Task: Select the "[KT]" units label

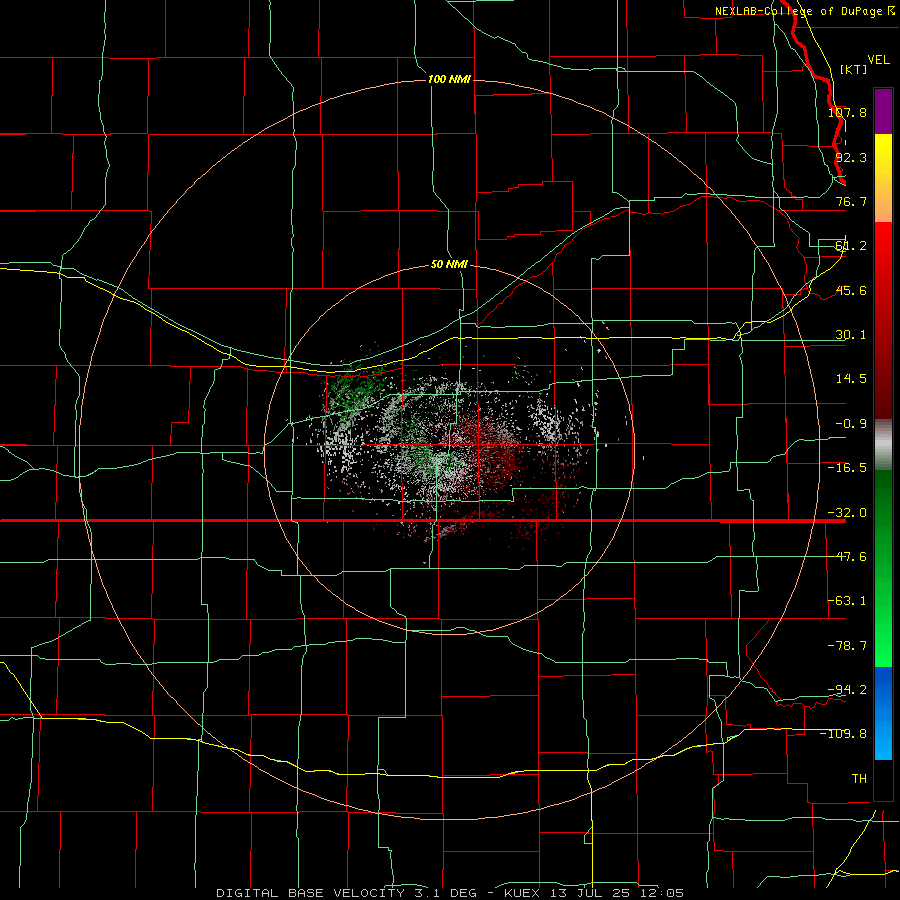Action: pos(854,69)
